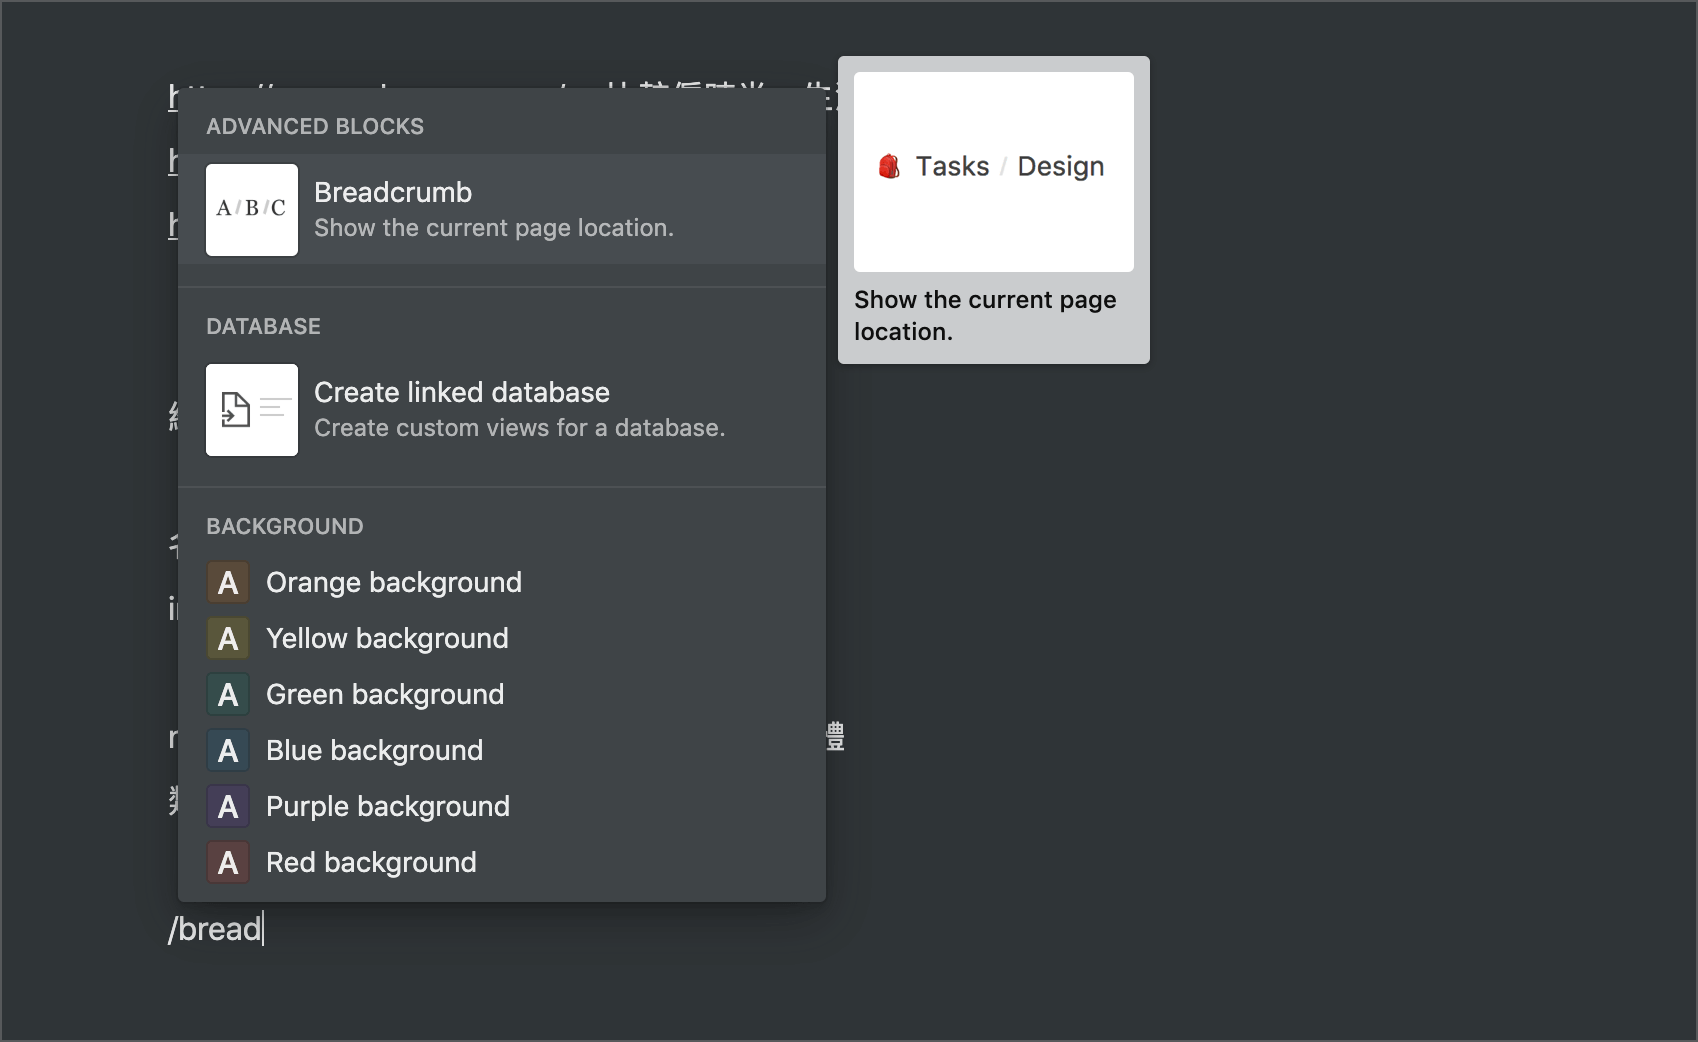Apply Blue background from menu text
Viewport: 1698px width, 1042px height.
pyautogui.click(x=374, y=750)
